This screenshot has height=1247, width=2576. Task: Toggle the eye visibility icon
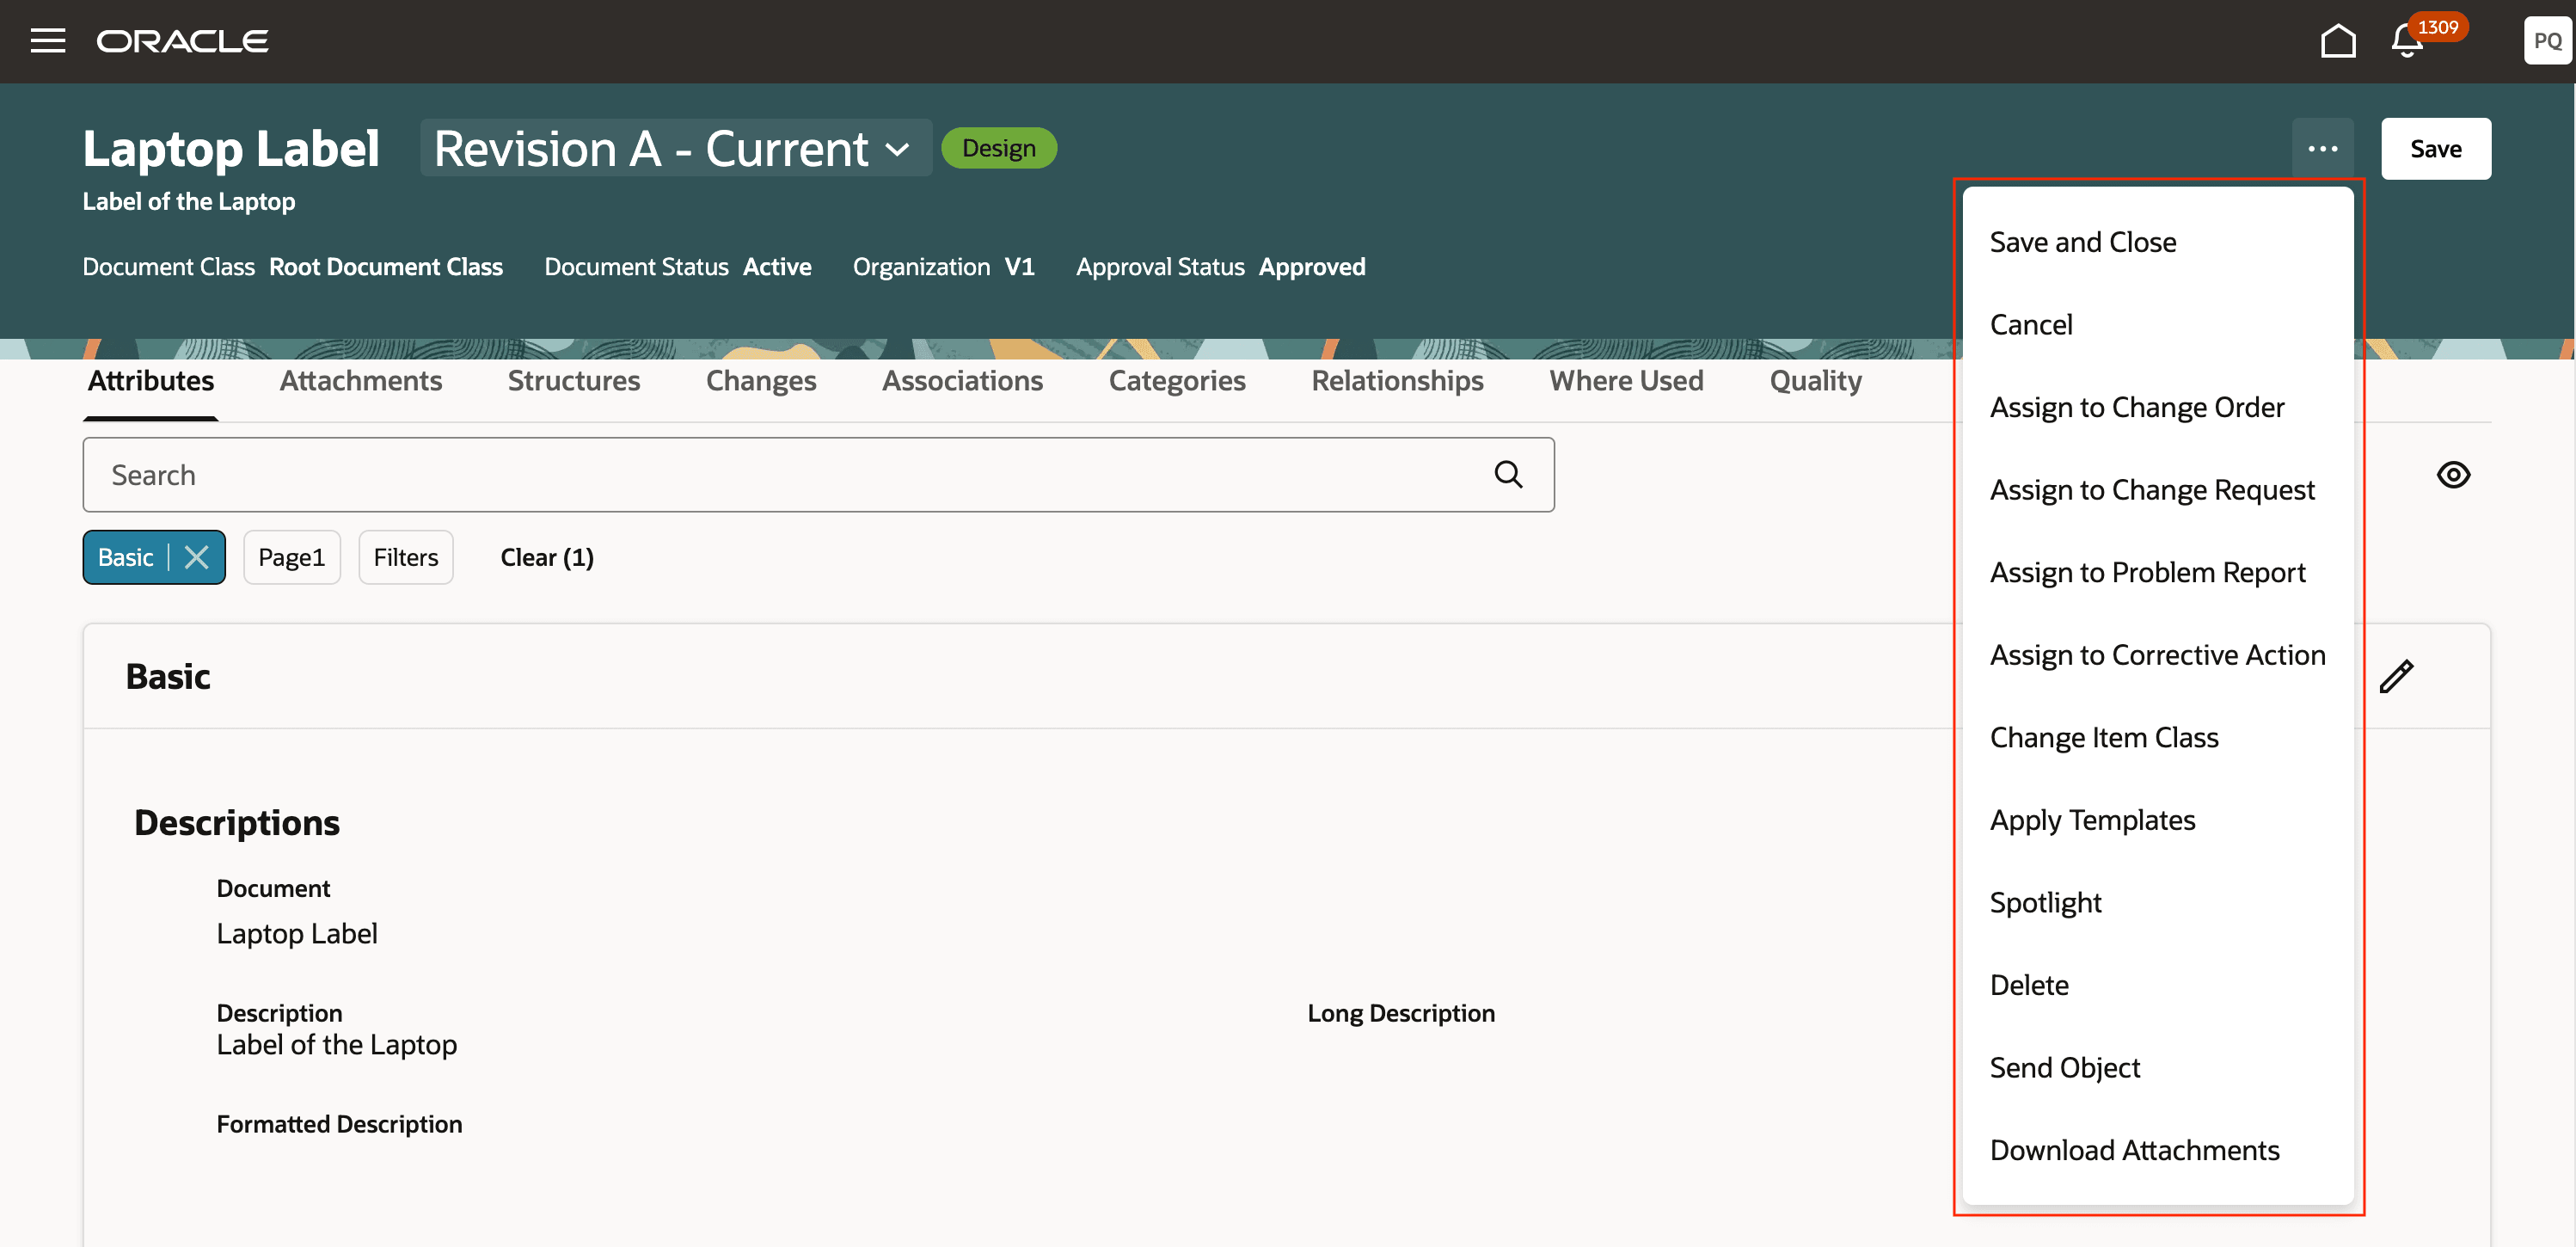tap(2452, 475)
